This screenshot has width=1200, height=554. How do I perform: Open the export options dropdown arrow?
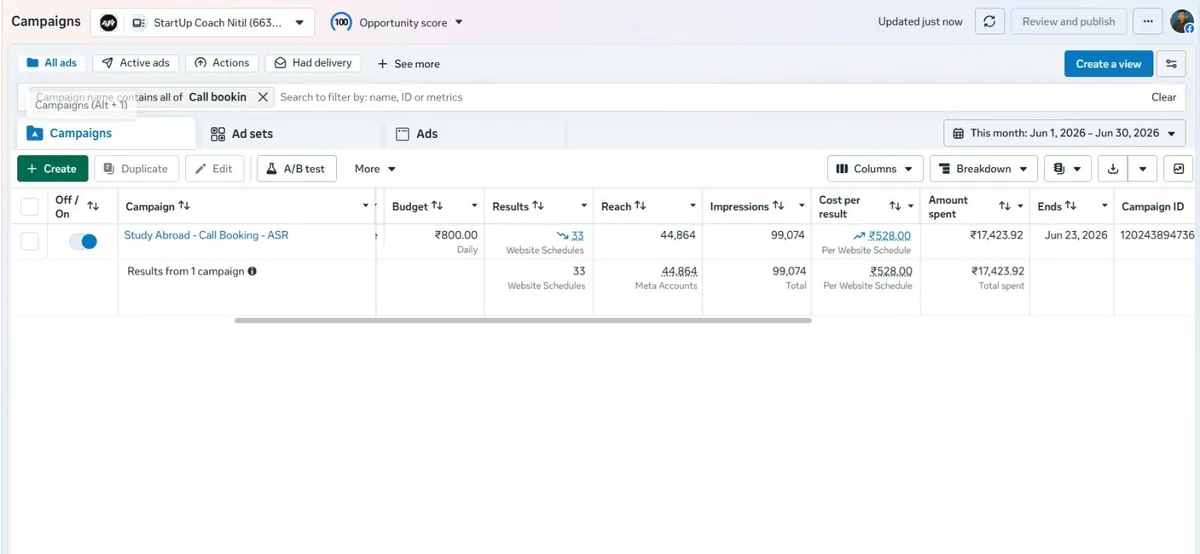point(1143,169)
